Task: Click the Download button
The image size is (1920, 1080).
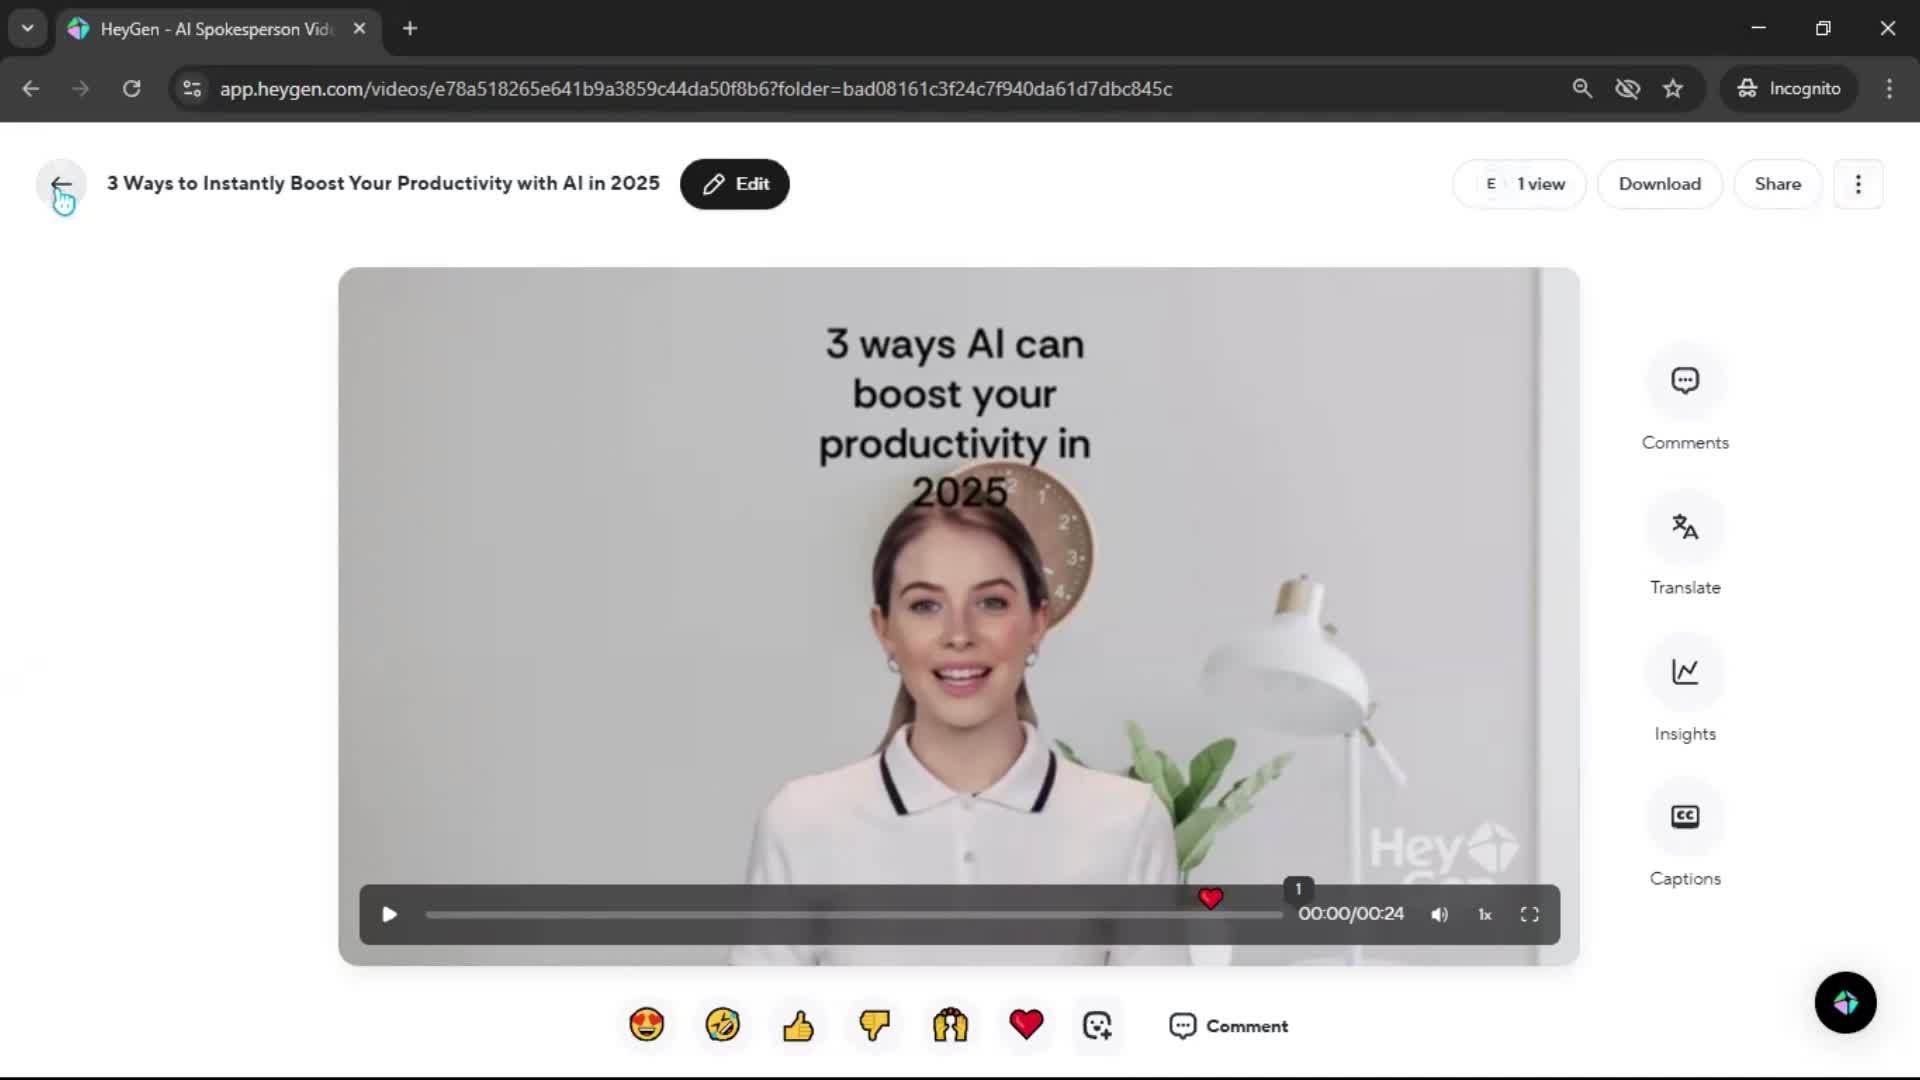Action: click(1659, 184)
